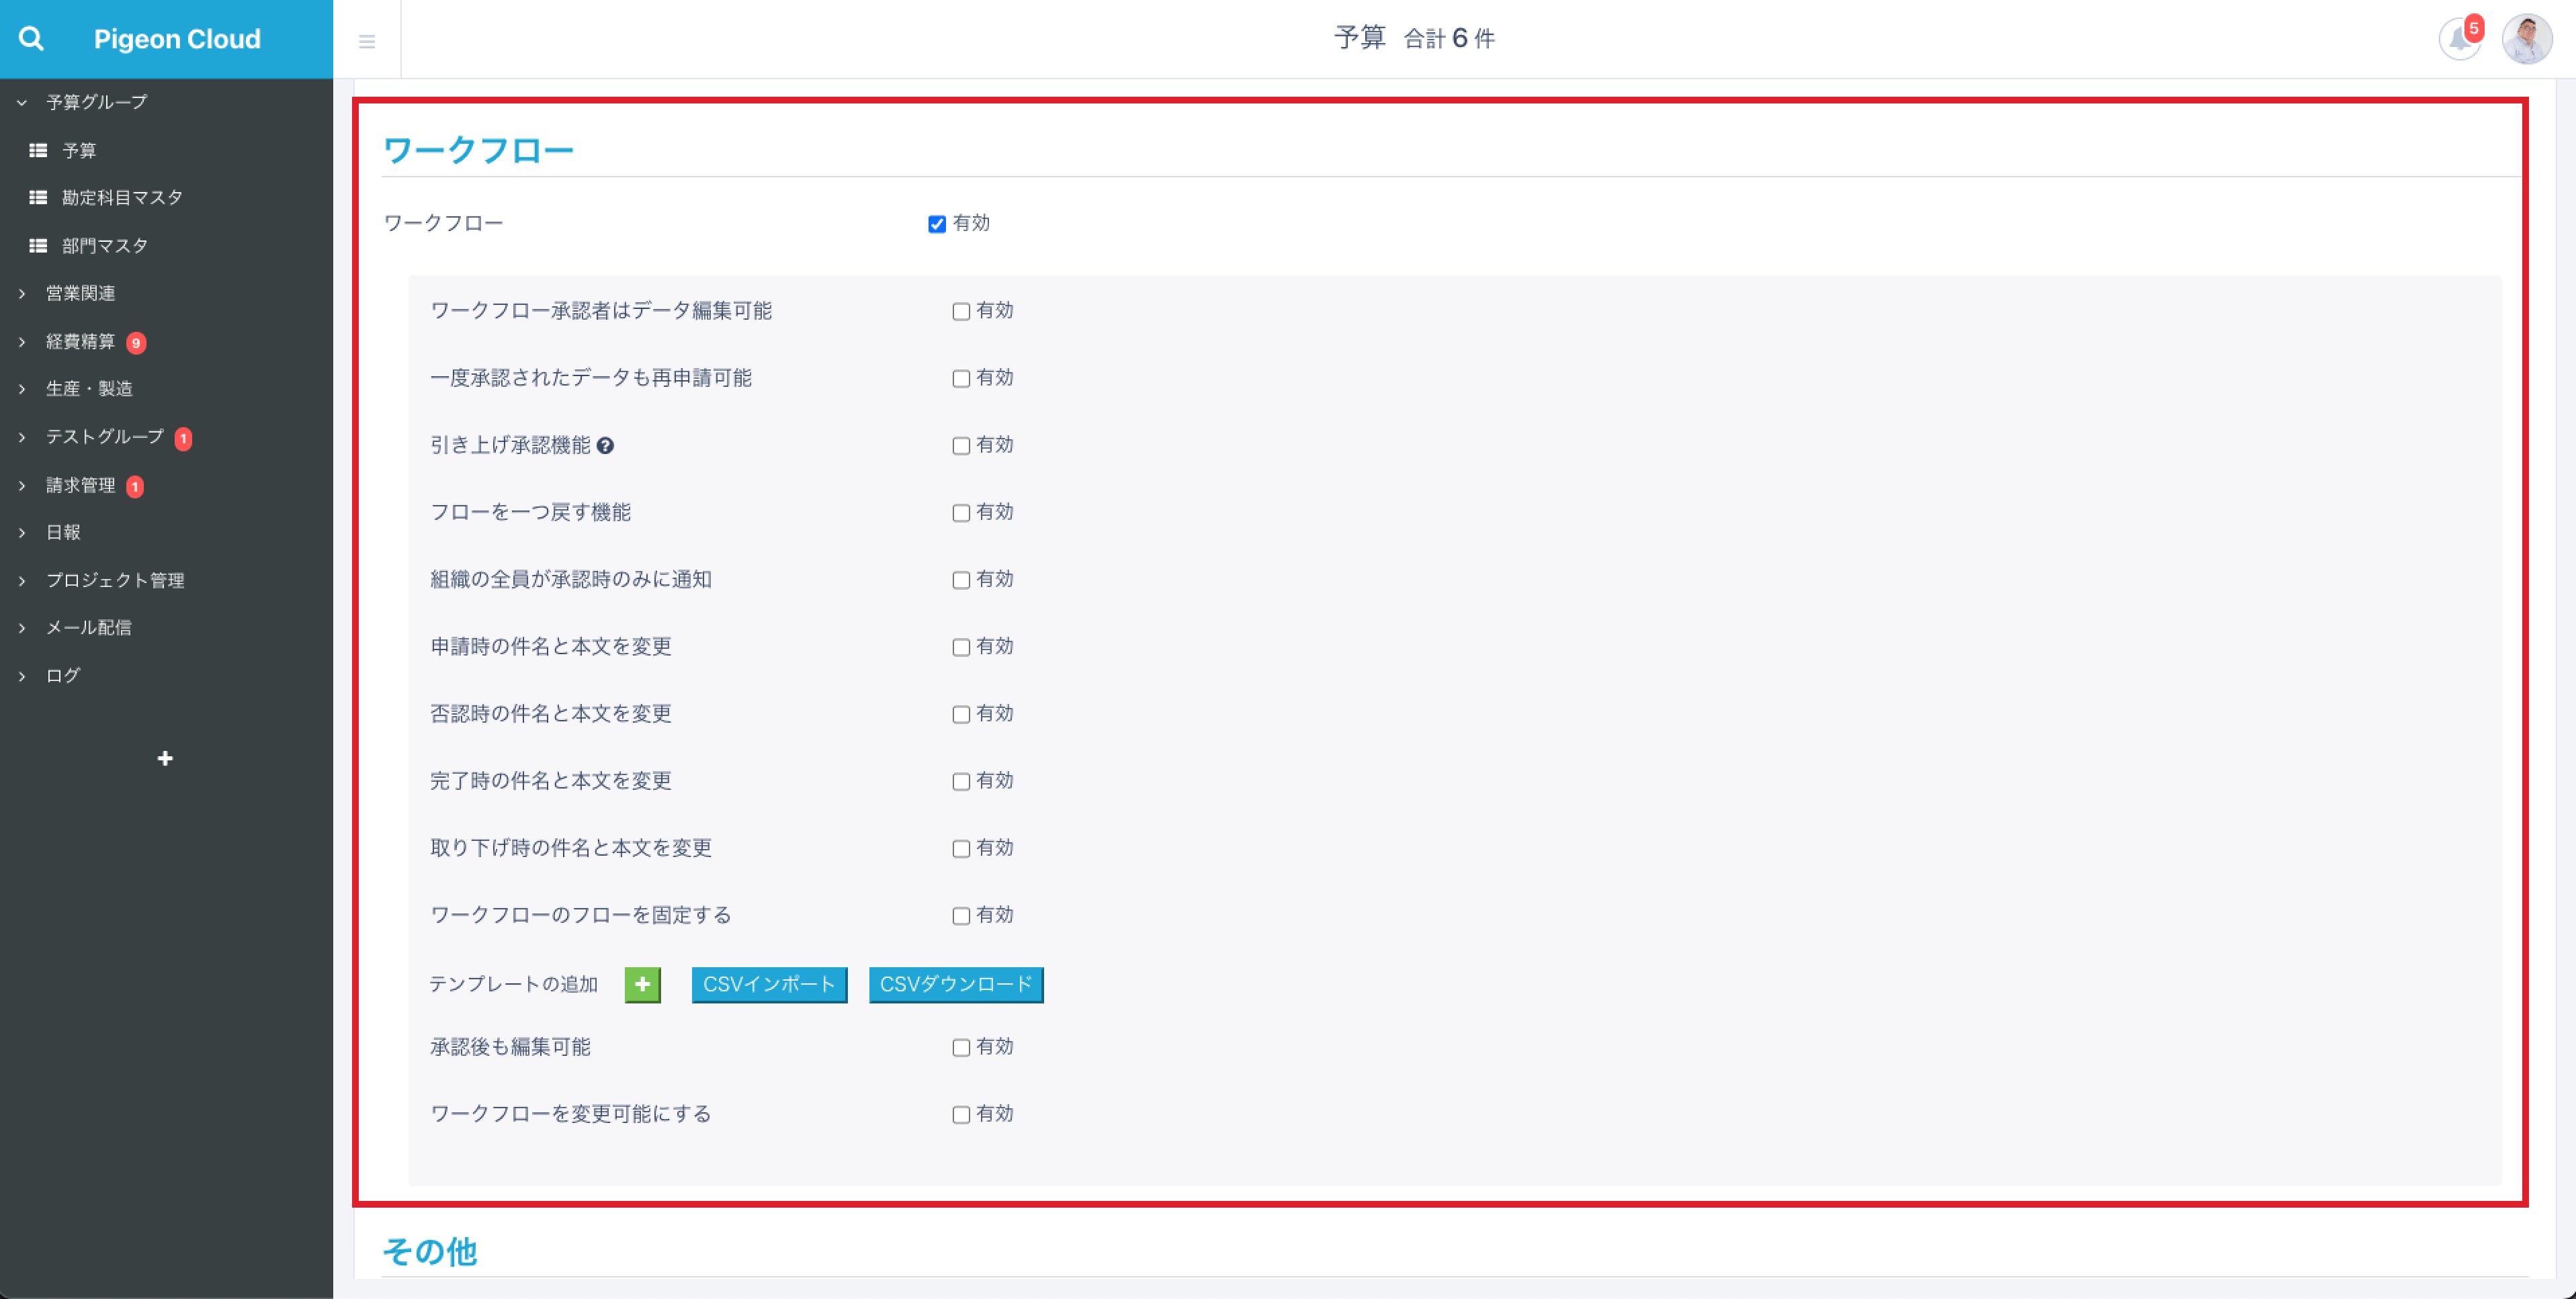Click the Pigeon Cloud logo title

(x=177, y=39)
